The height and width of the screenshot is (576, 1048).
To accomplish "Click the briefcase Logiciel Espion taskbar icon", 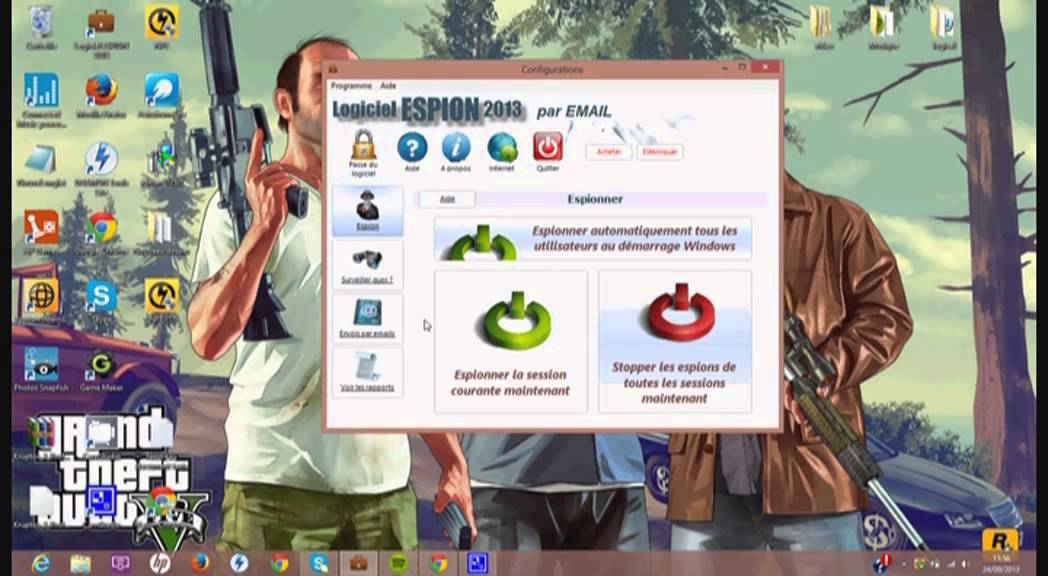I will [x=358, y=563].
